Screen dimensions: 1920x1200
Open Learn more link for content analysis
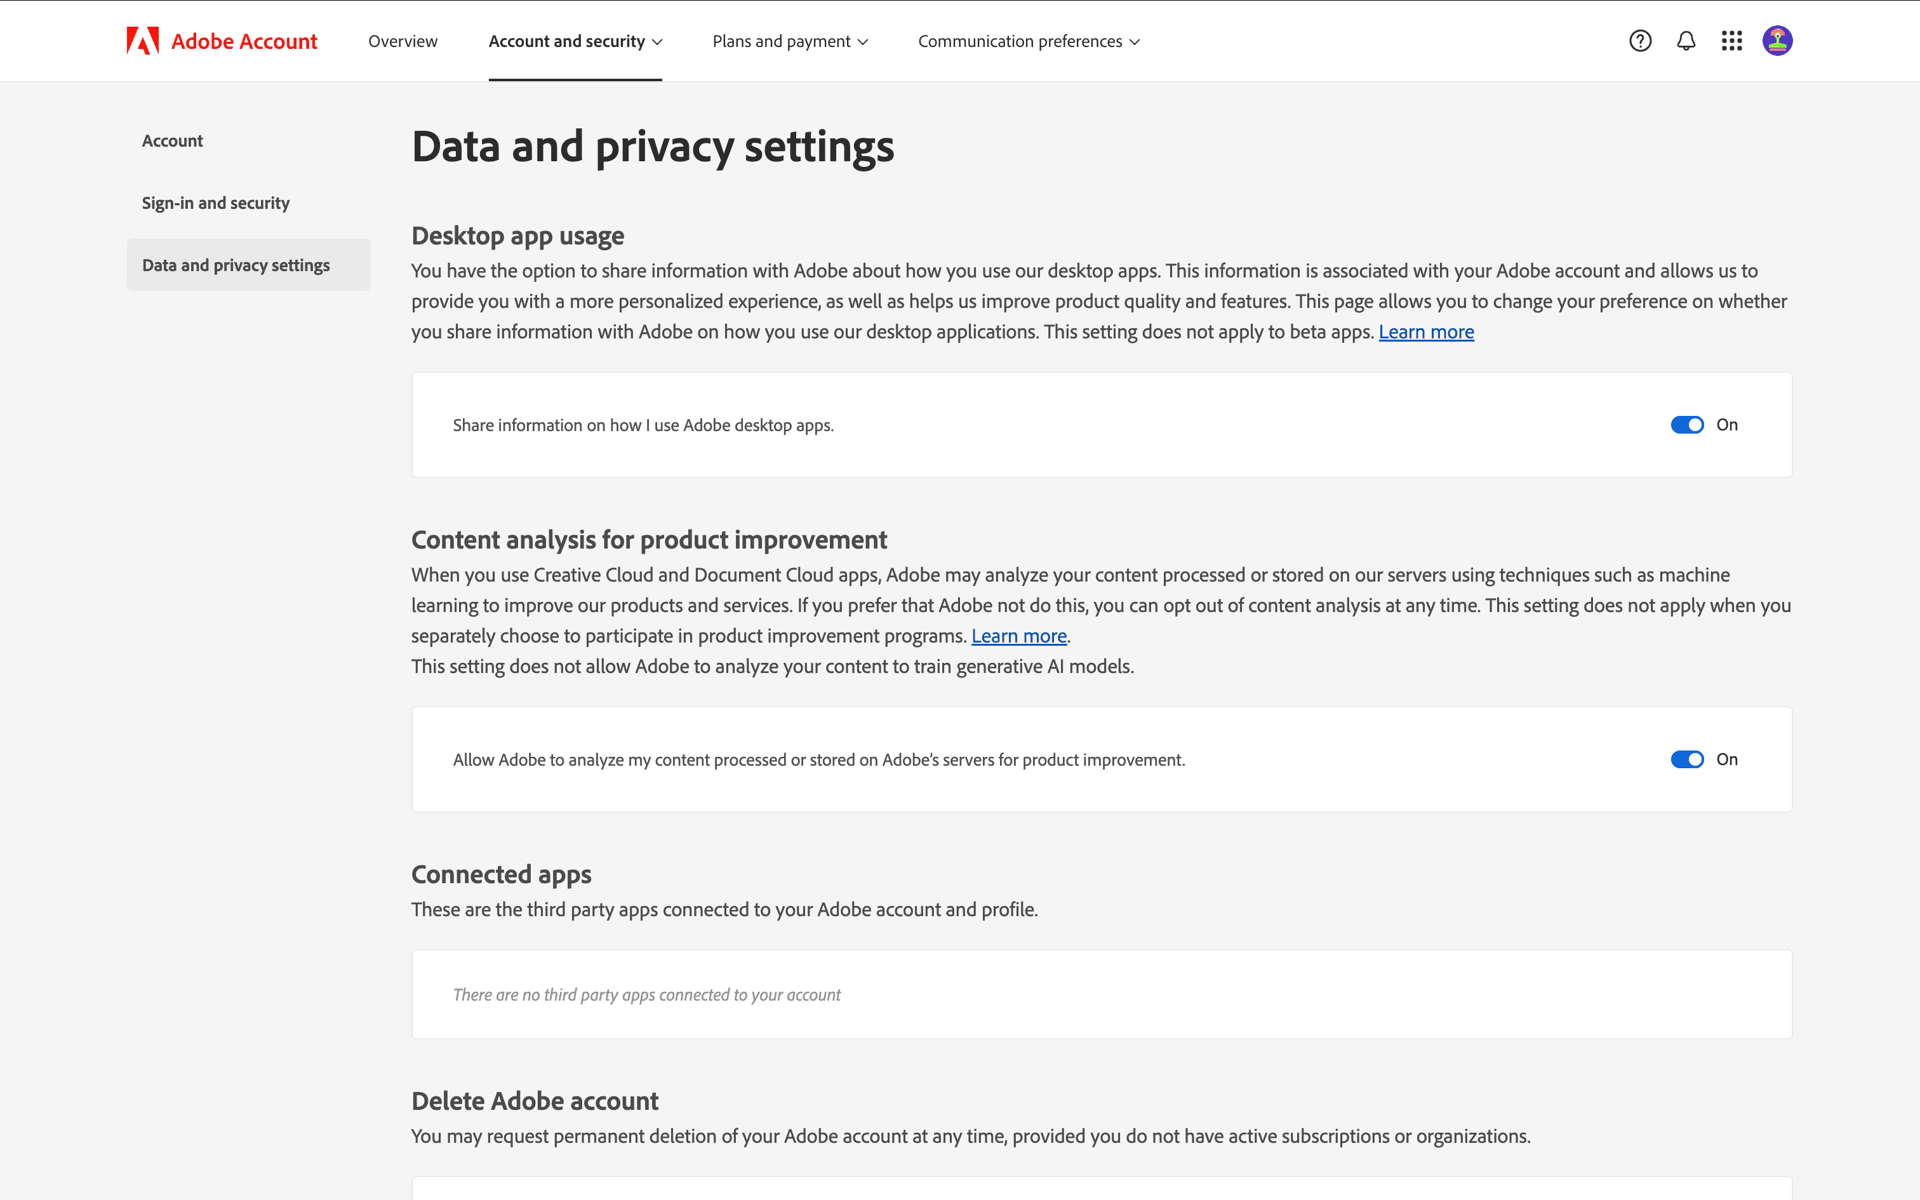pos(1019,636)
